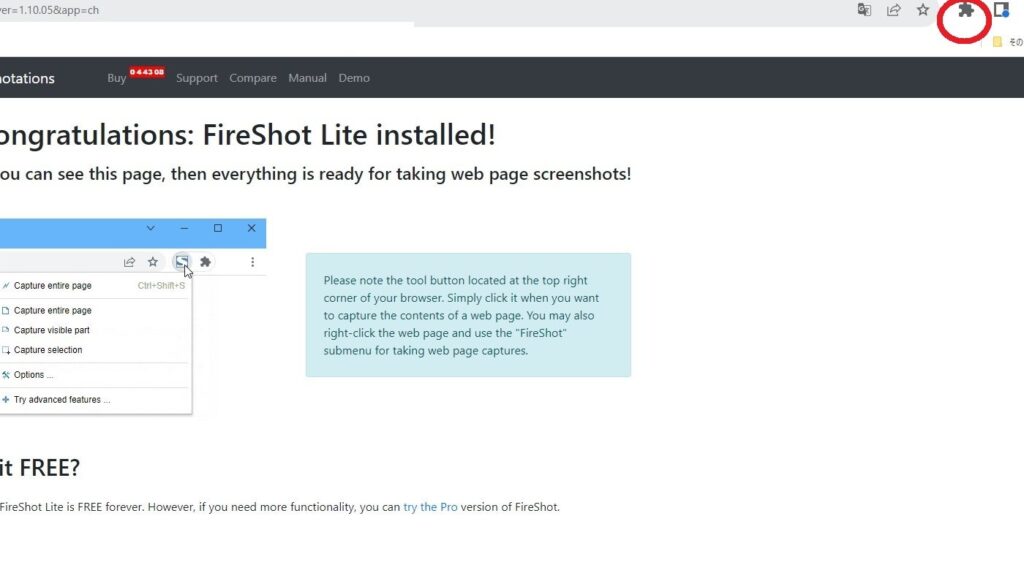Click the blue note about the tool button

[x=468, y=315]
